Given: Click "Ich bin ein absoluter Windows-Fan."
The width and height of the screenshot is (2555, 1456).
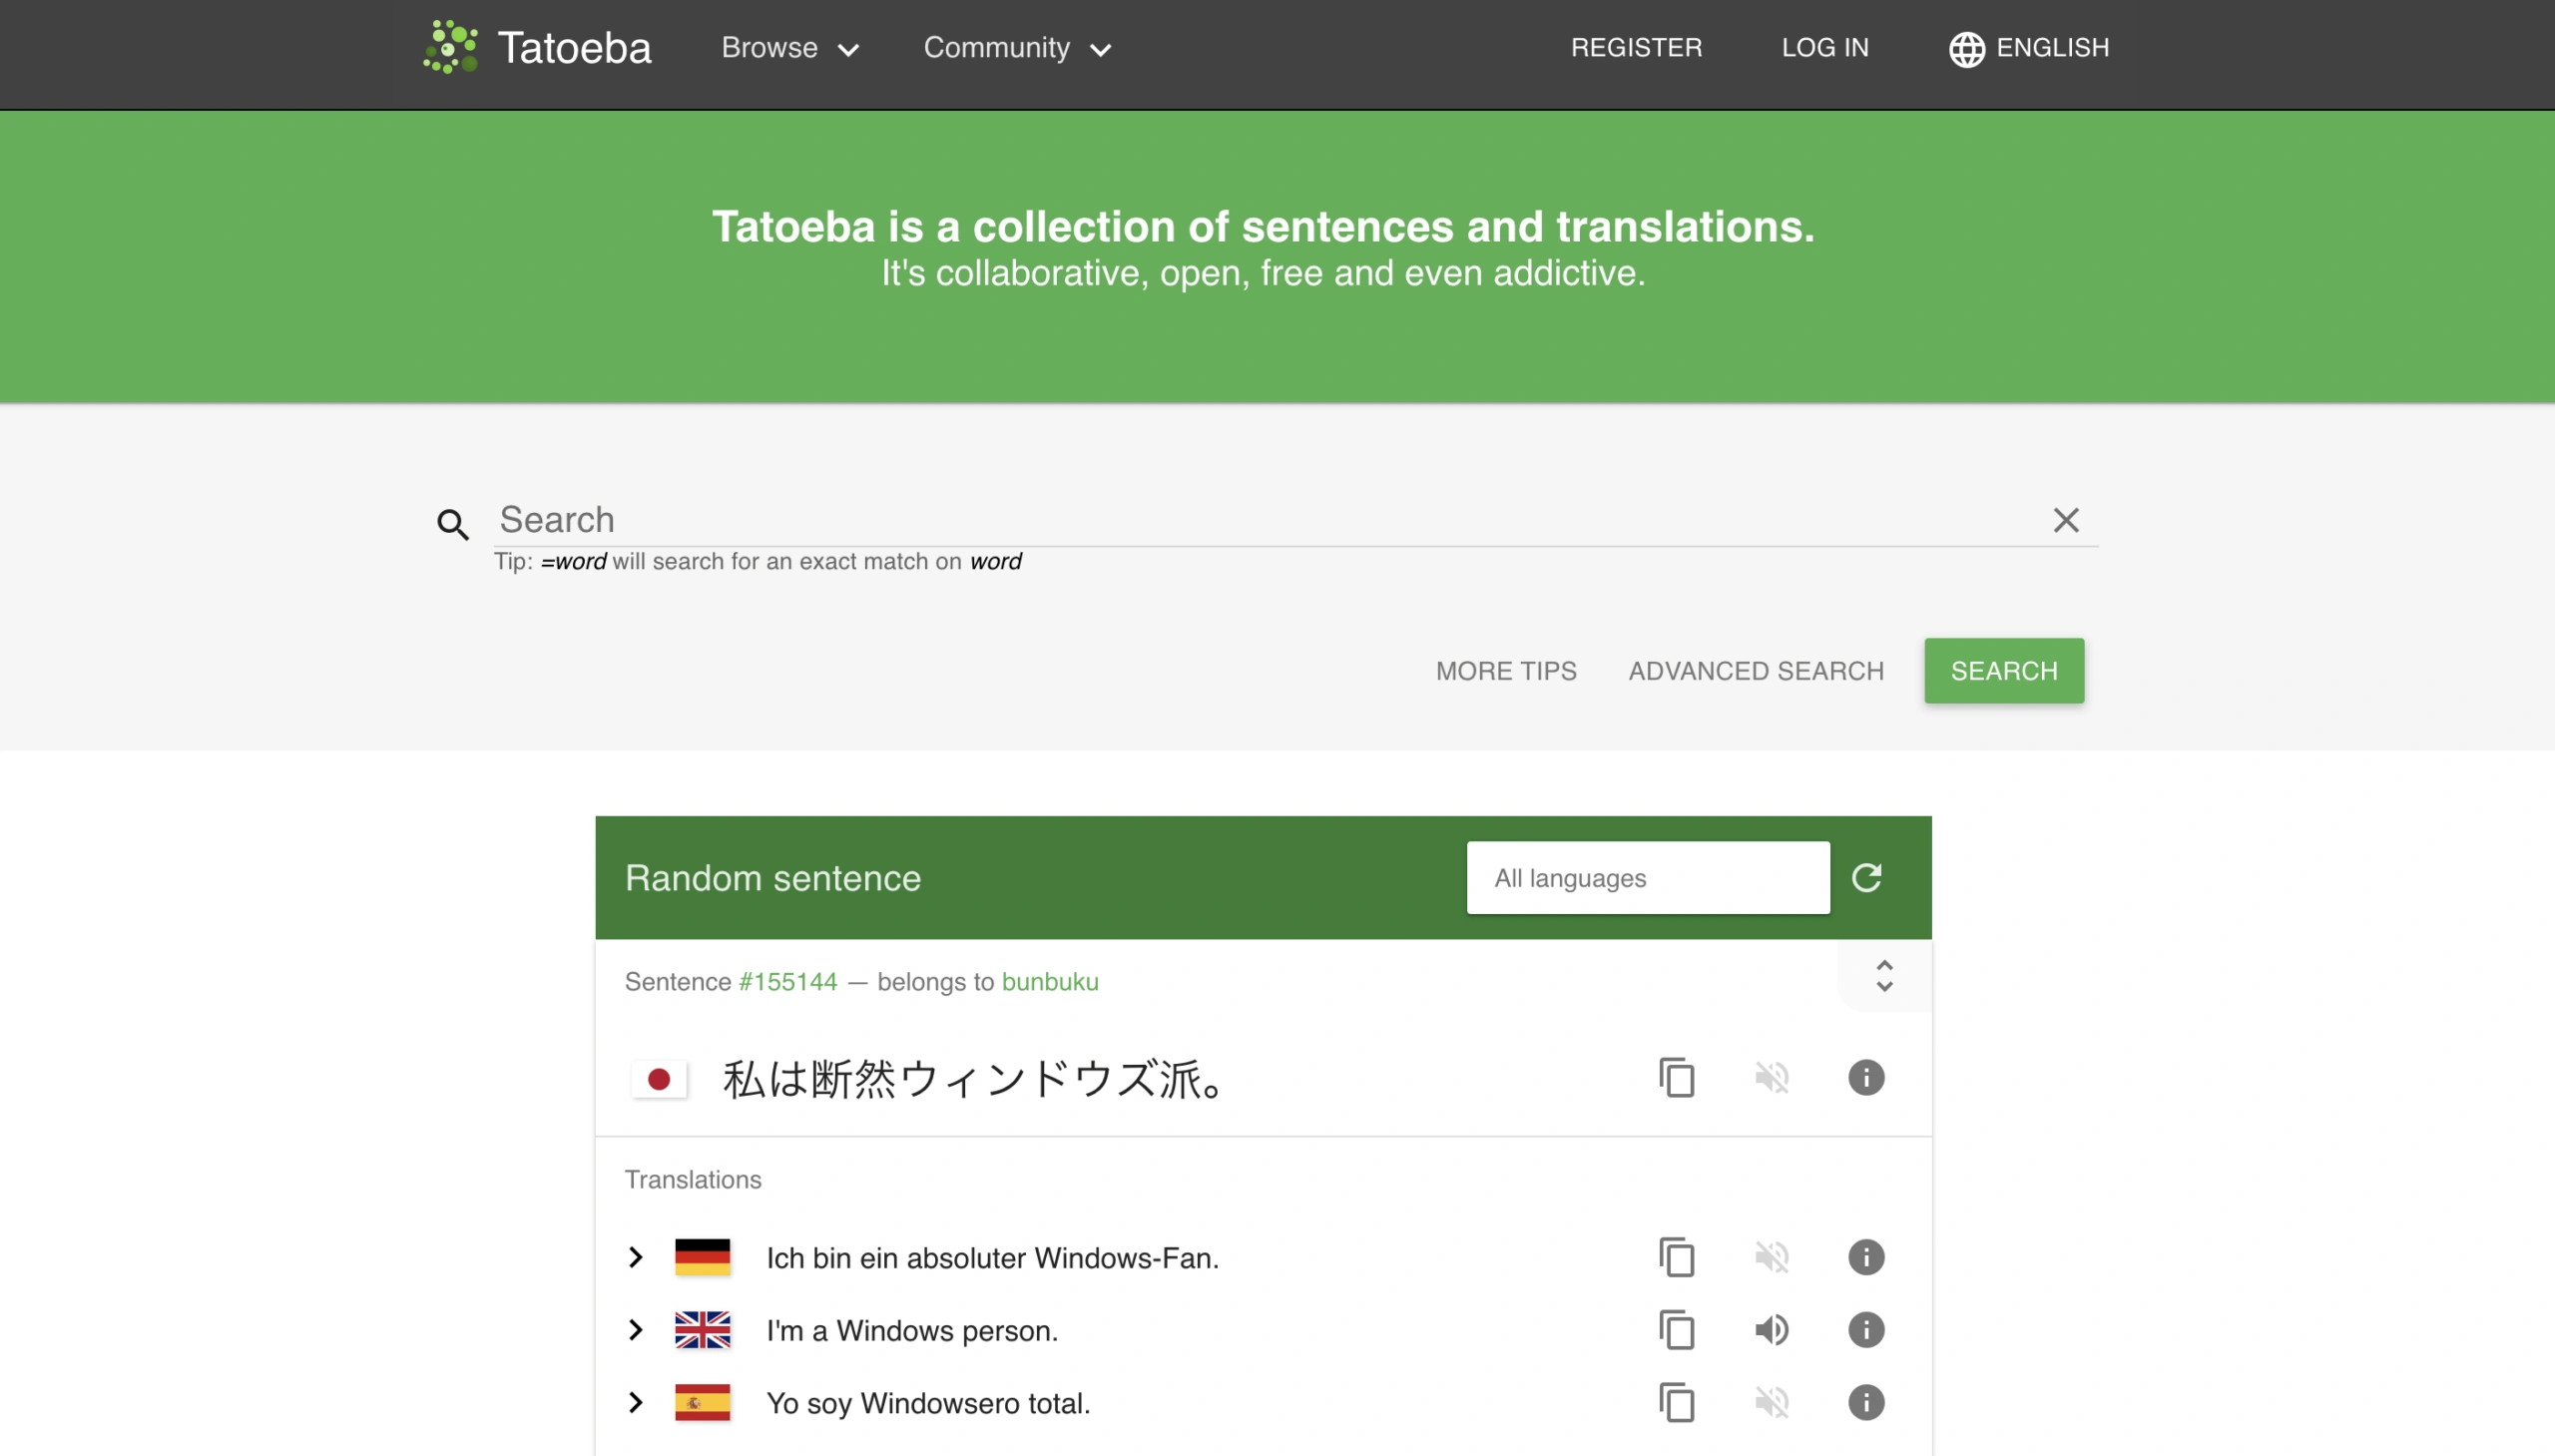Looking at the screenshot, I should (992, 1258).
